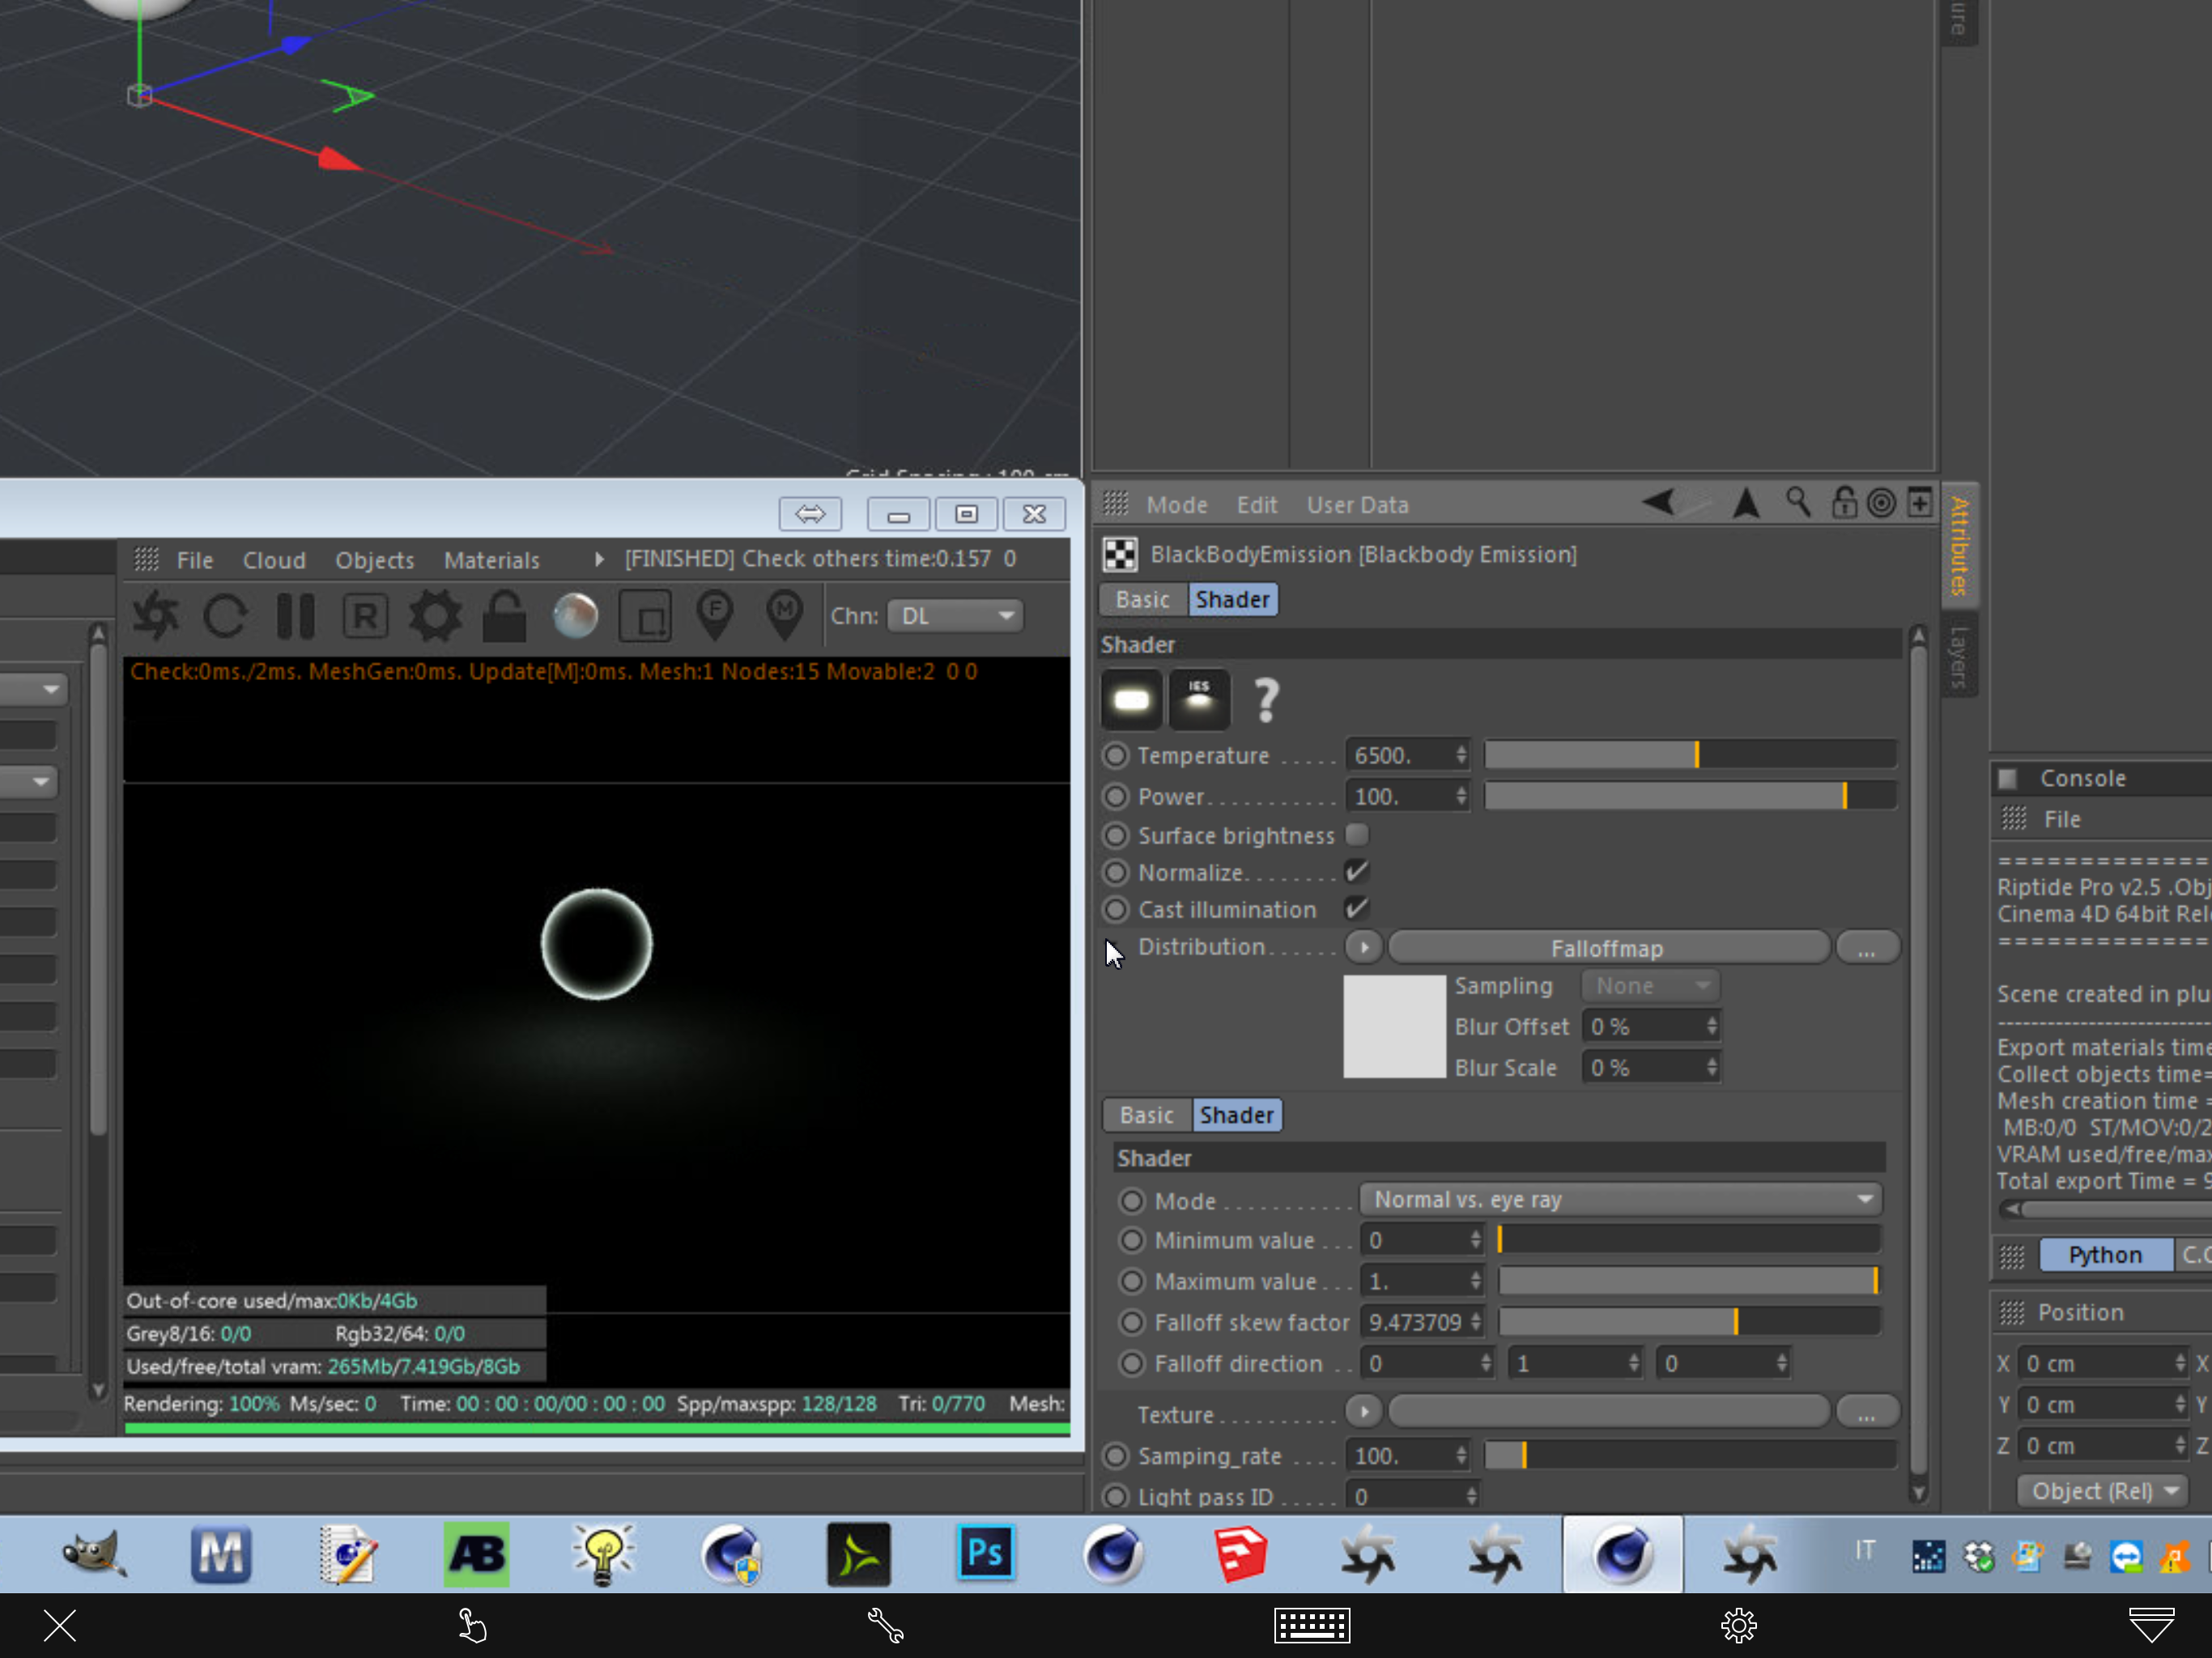Open Photoshop from the taskbar
The image size is (2212, 1658).
pyautogui.click(x=985, y=1553)
